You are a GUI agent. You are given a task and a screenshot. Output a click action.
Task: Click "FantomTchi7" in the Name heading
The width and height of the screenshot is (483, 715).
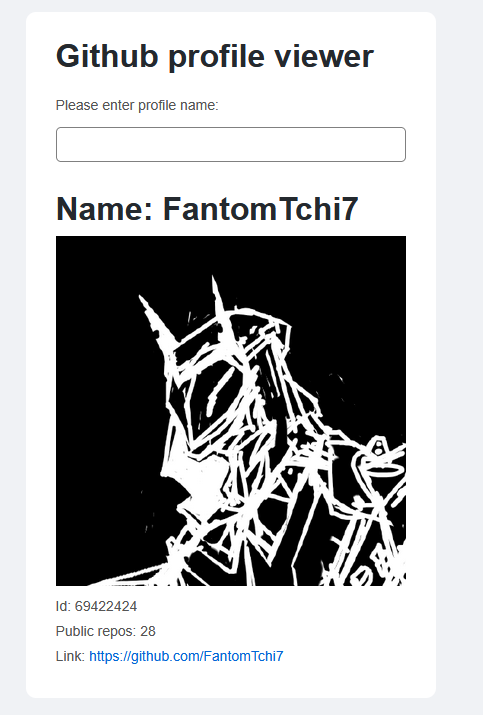tap(260, 209)
